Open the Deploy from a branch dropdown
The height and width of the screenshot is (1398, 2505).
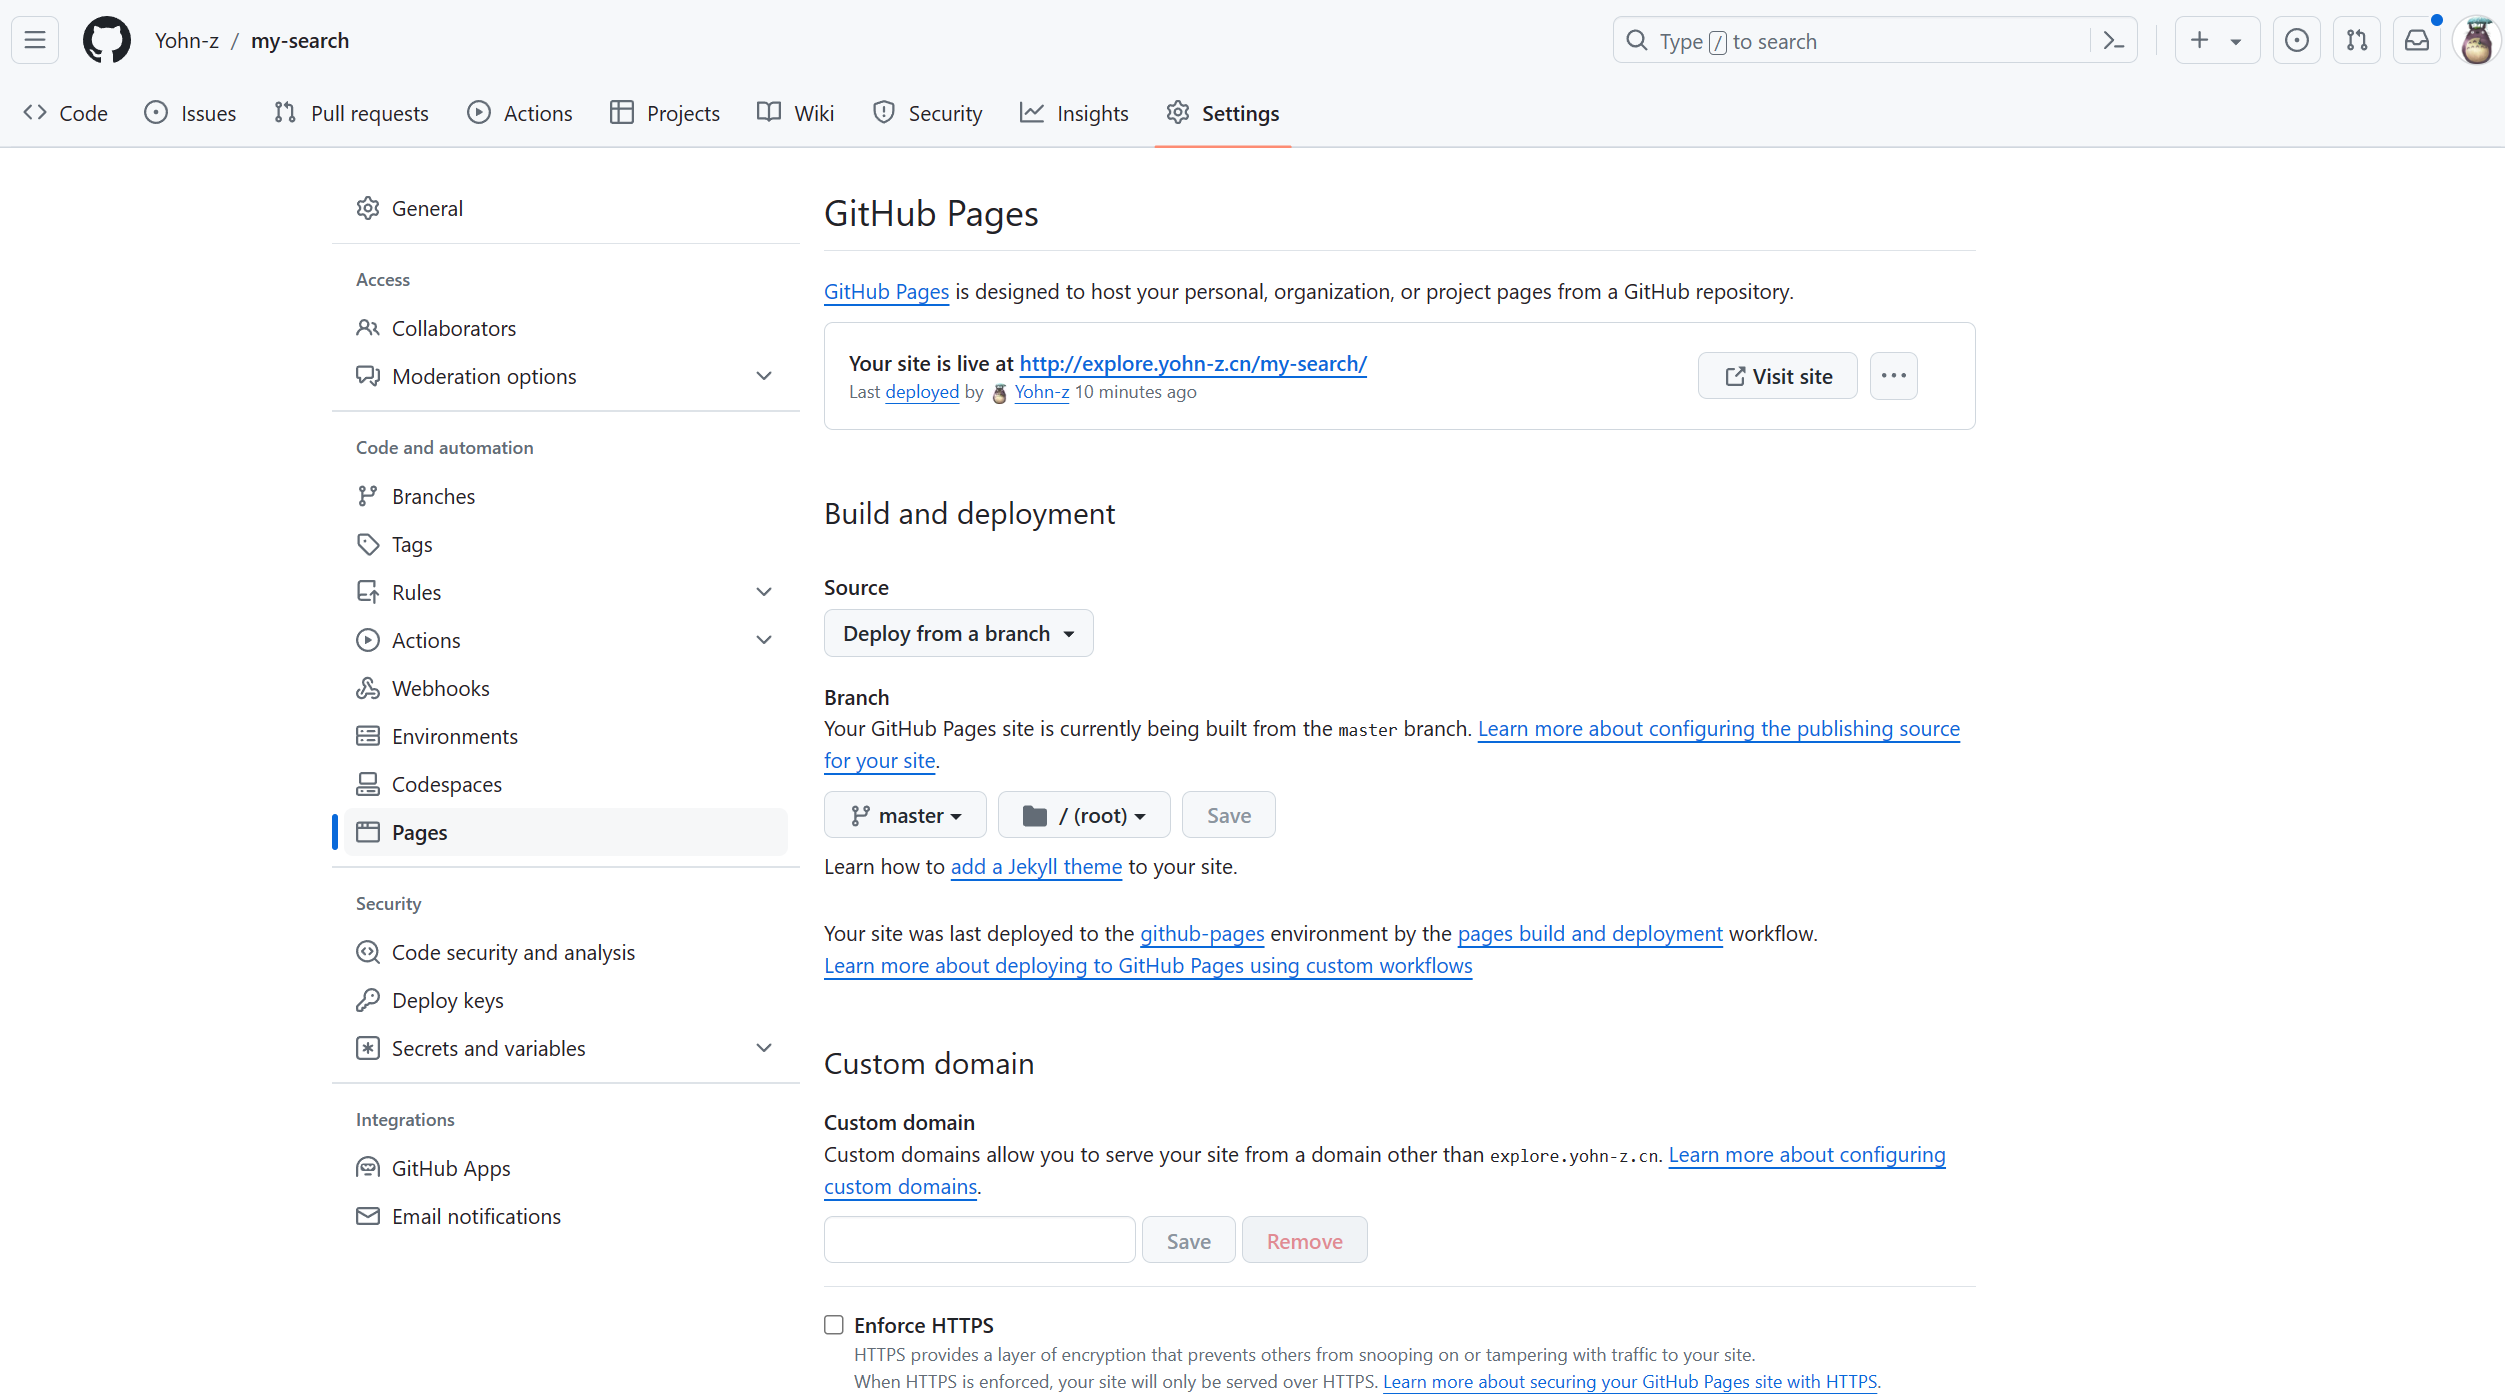(958, 633)
